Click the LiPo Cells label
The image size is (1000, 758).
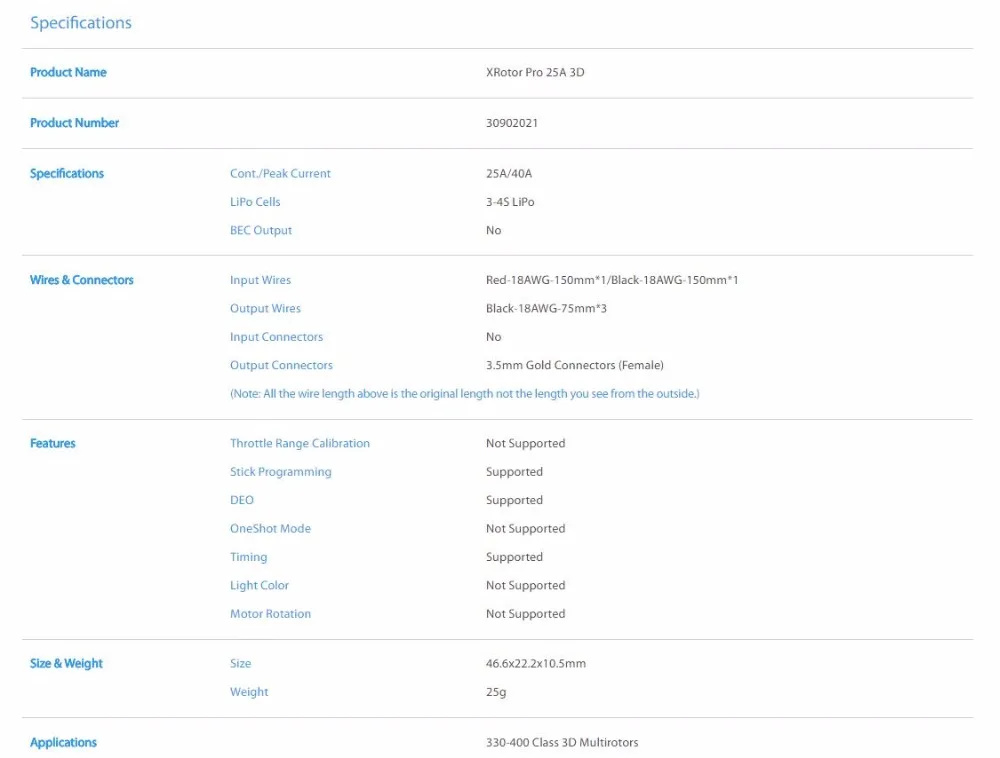pos(255,202)
